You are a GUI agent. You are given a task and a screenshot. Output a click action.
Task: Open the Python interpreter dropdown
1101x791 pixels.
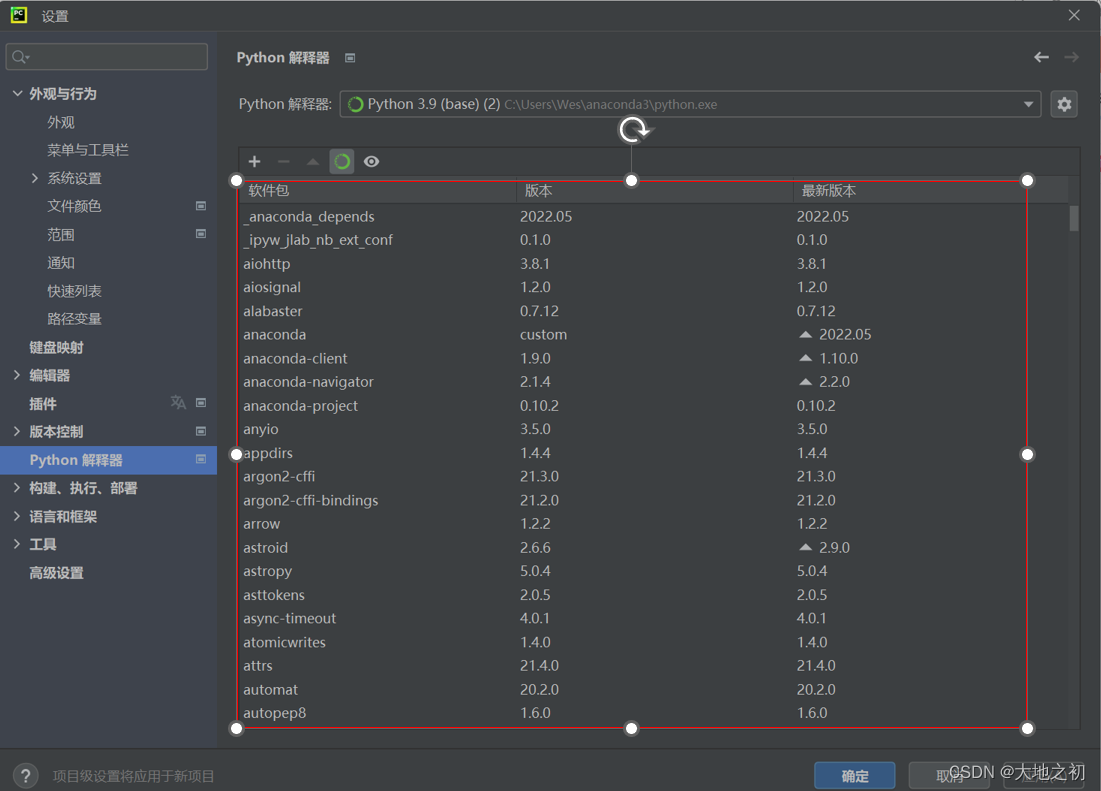pyautogui.click(x=1028, y=105)
